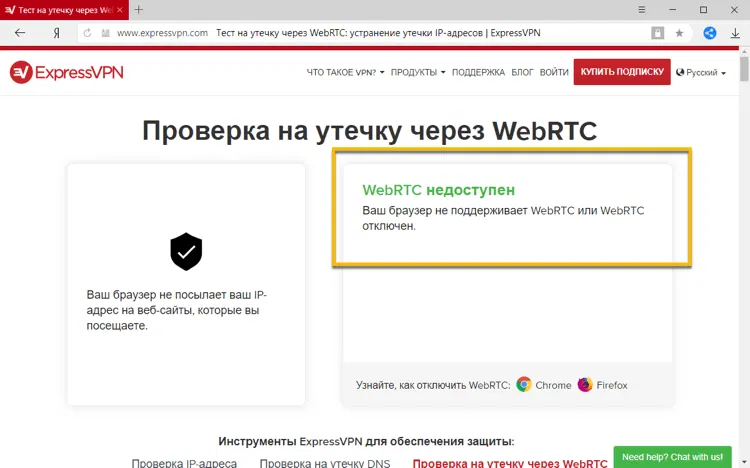Open the Проверка на утечку через WebRTC link

[x=510, y=463]
